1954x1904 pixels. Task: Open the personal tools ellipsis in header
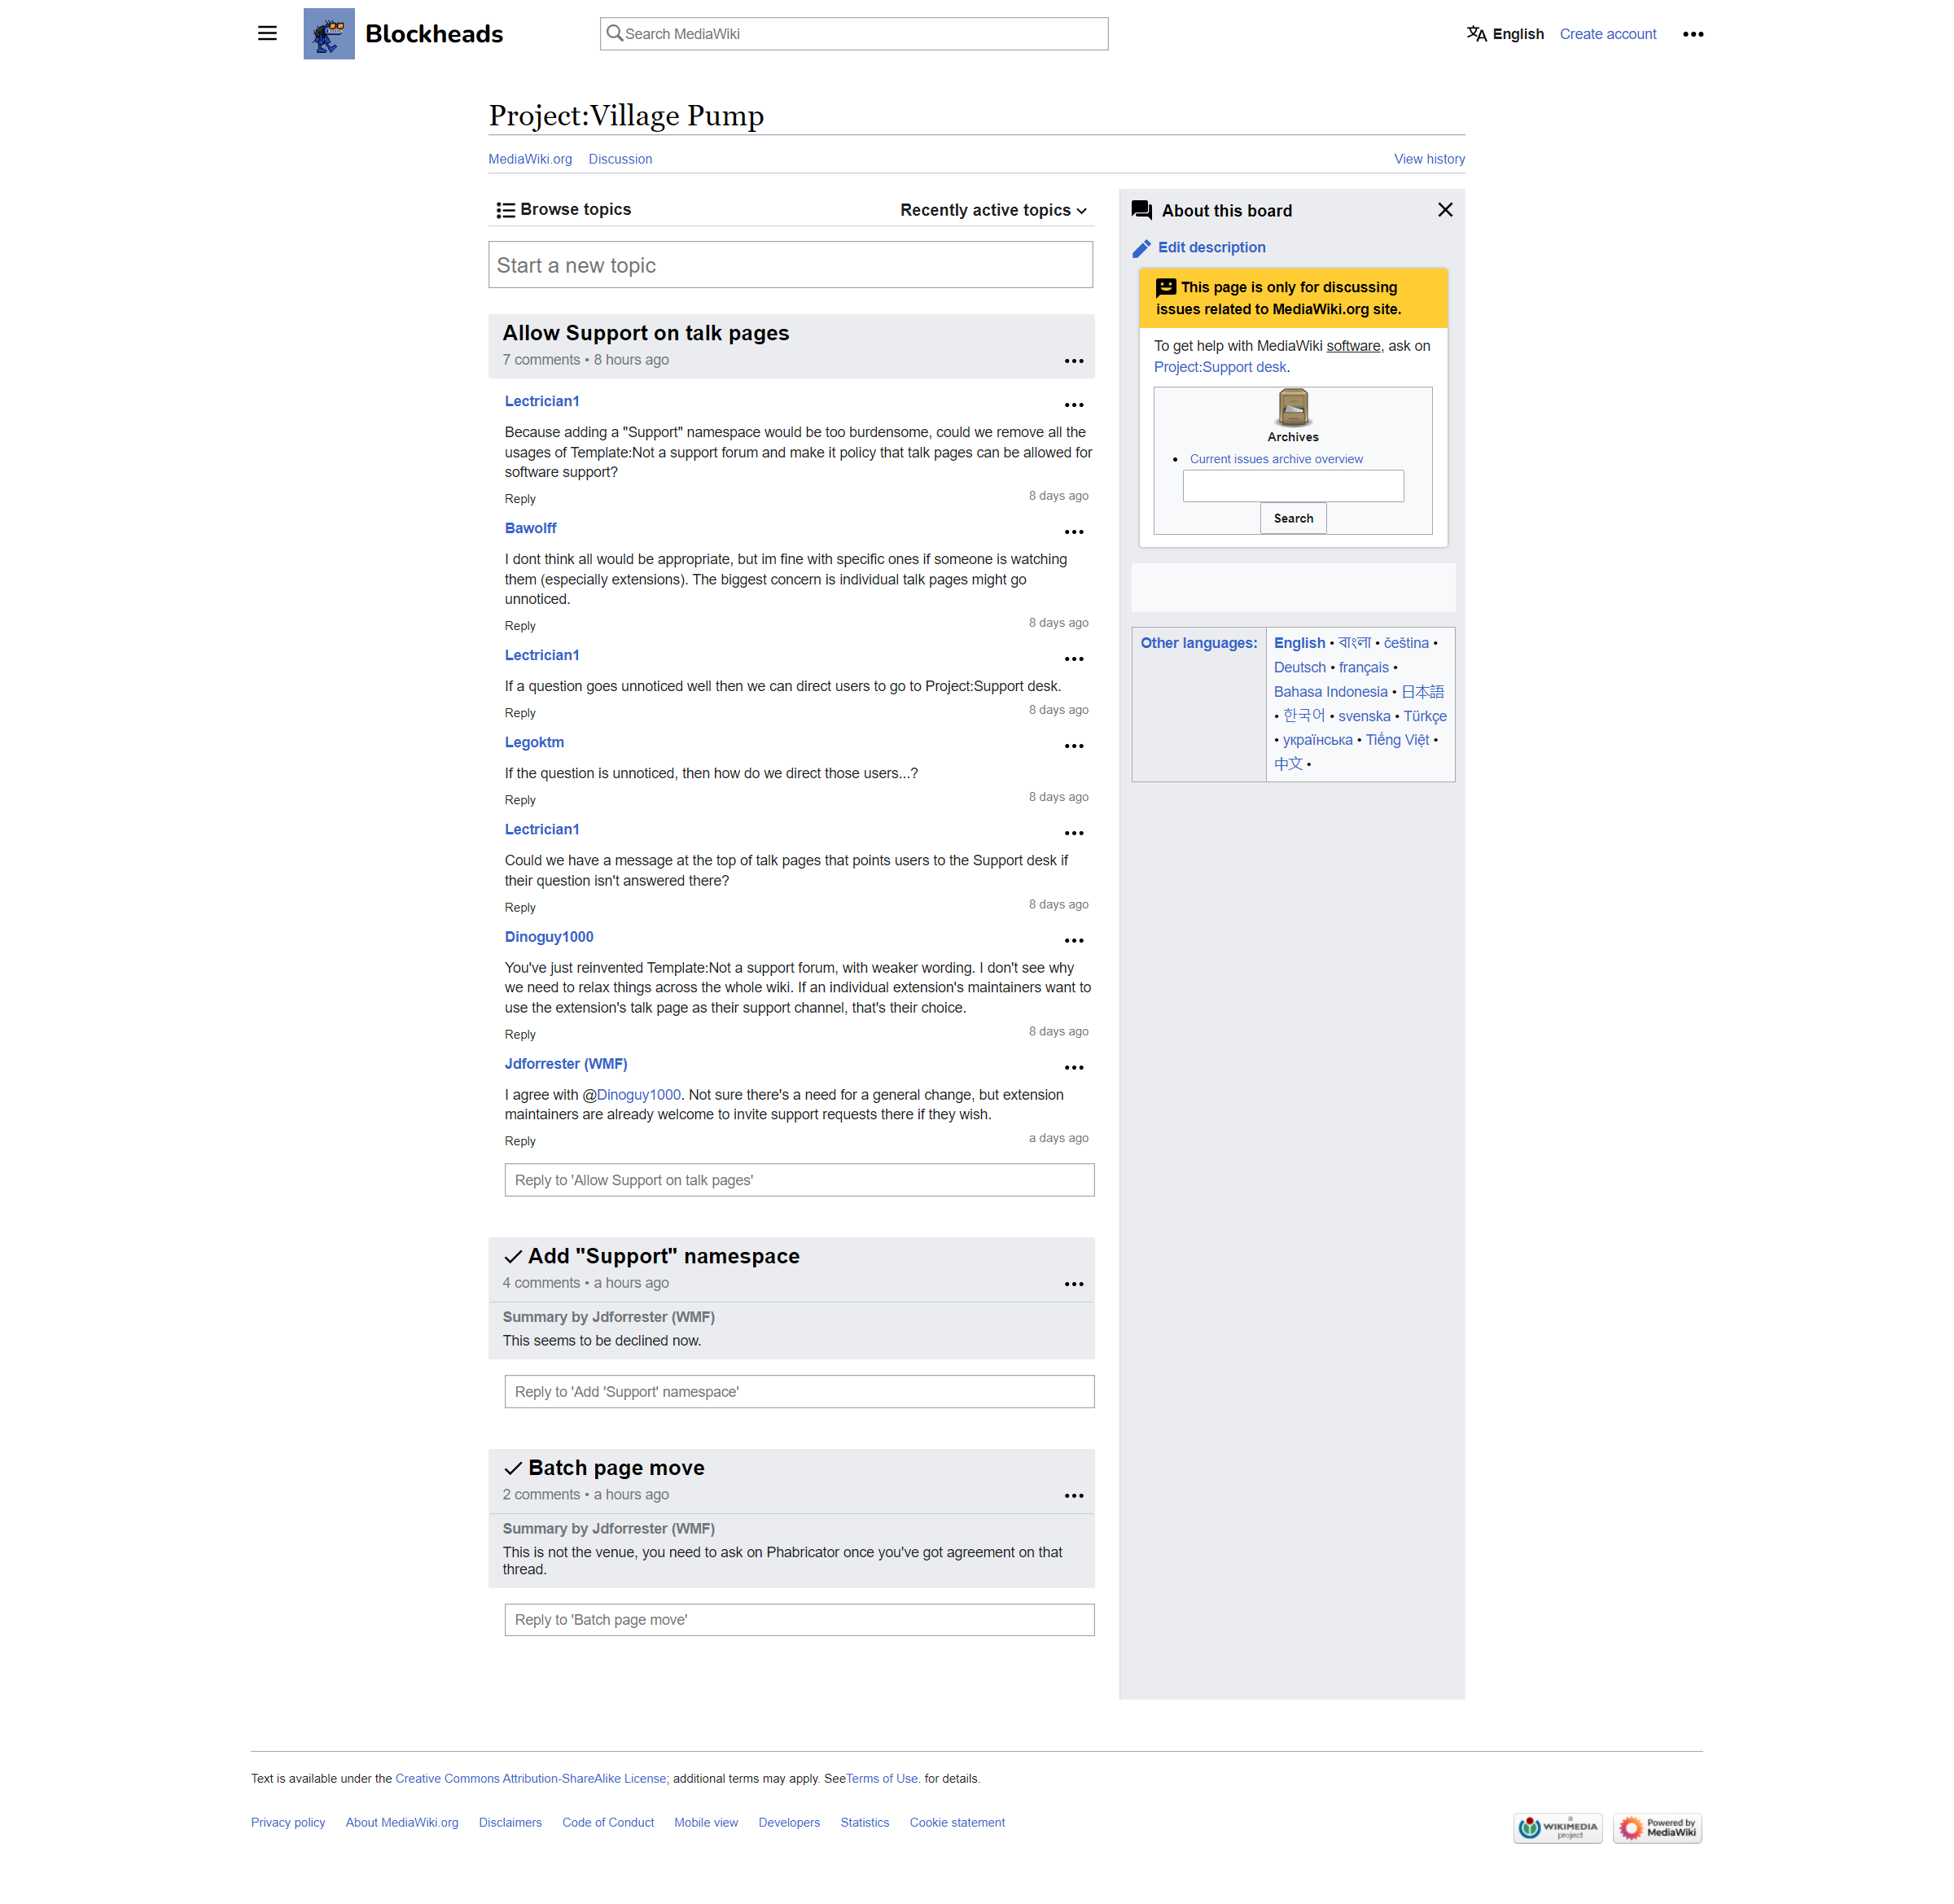(1692, 34)
